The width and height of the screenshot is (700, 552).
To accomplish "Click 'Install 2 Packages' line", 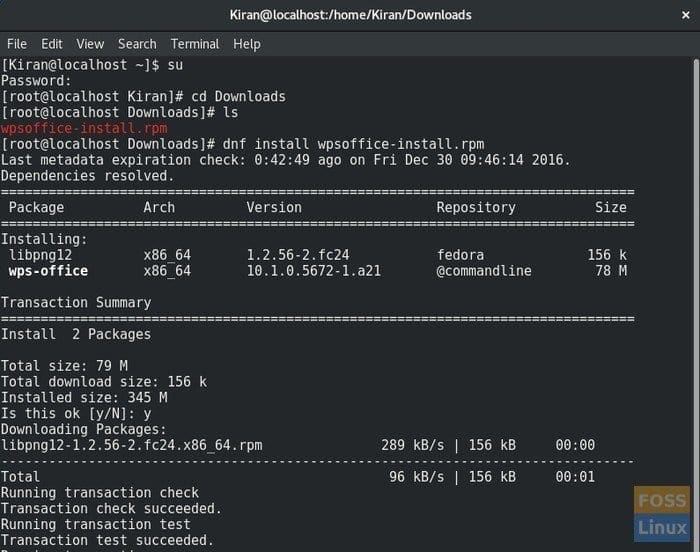I will pos(76,335).
